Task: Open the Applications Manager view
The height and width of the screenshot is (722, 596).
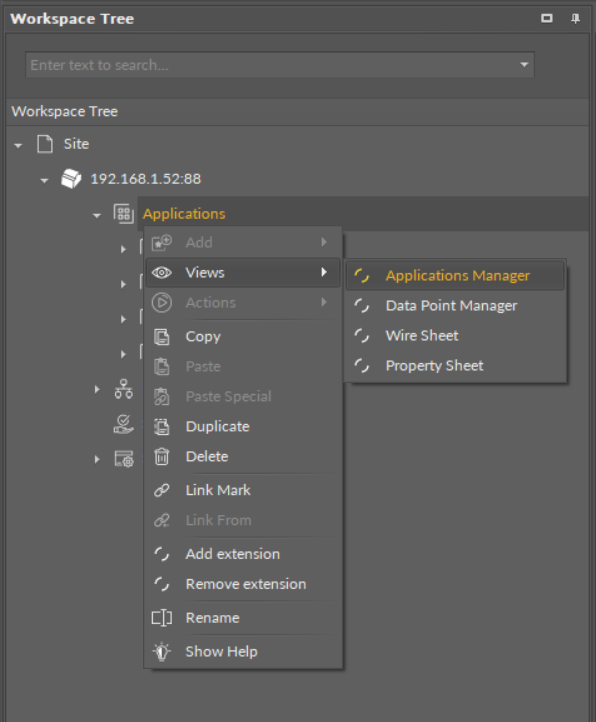Action: coord(455,276)
